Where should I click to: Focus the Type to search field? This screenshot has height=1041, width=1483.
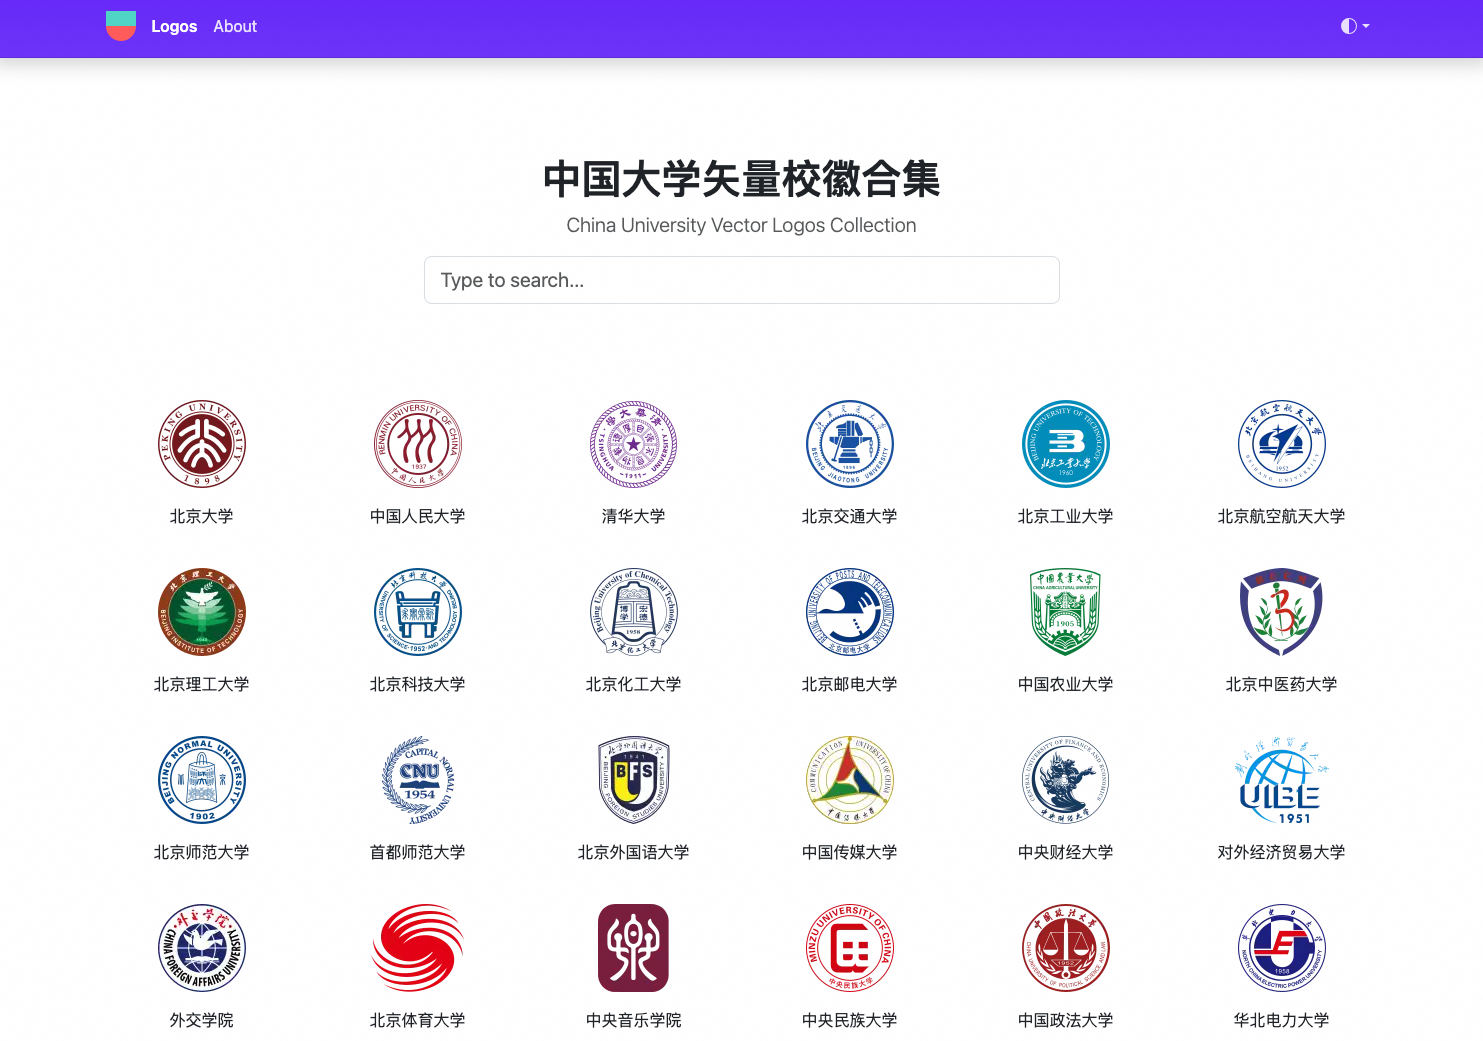(741, 280)
